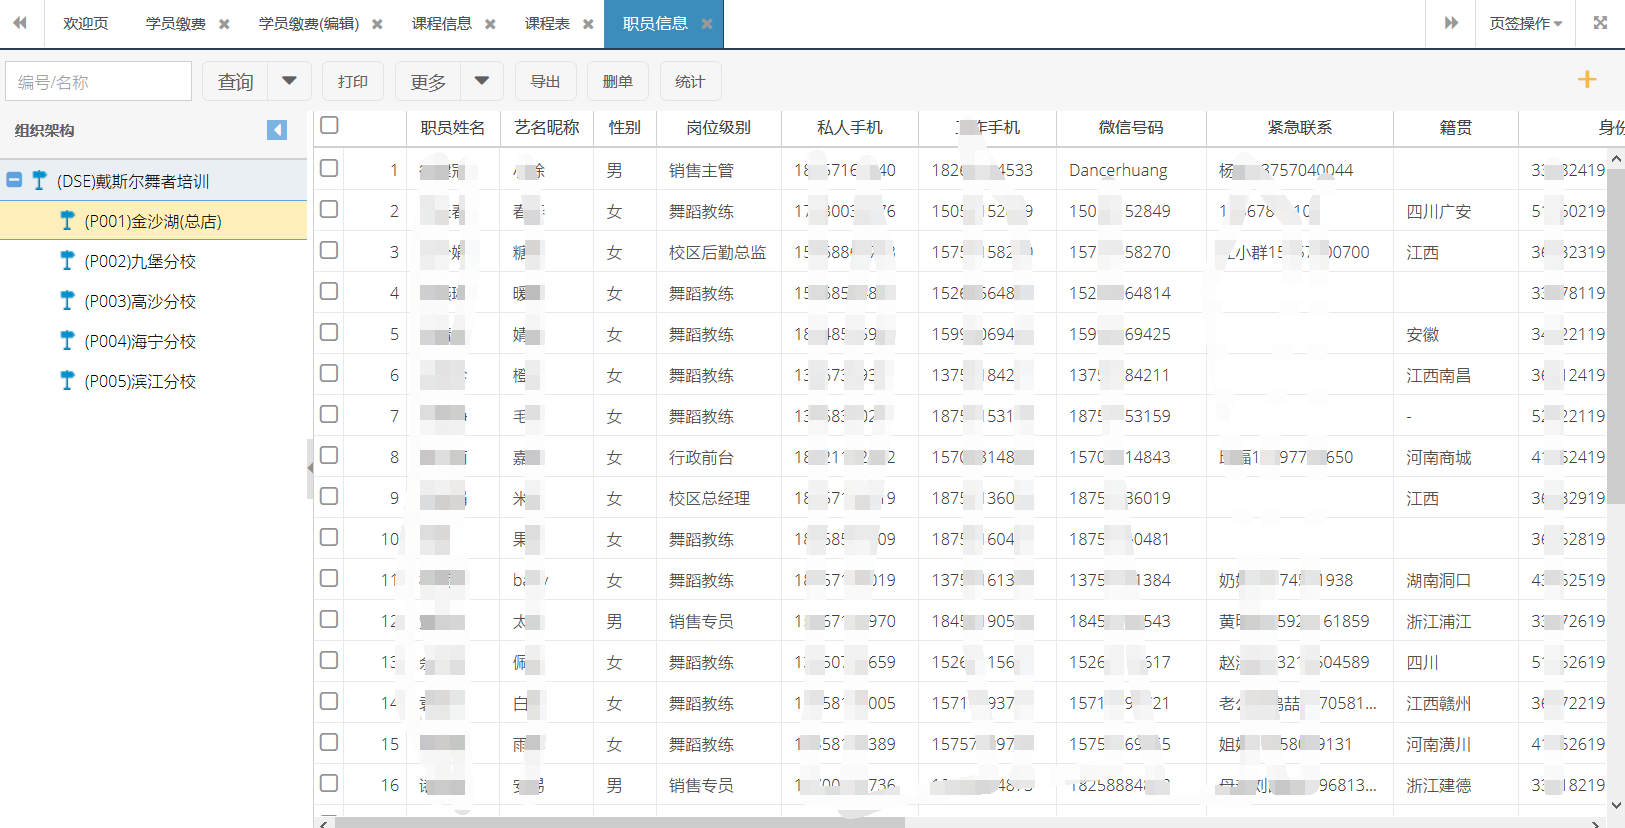Click the scroll tabs right double-arrow icon
This screenshot has width=1625, height=828.
point(1451,23)
